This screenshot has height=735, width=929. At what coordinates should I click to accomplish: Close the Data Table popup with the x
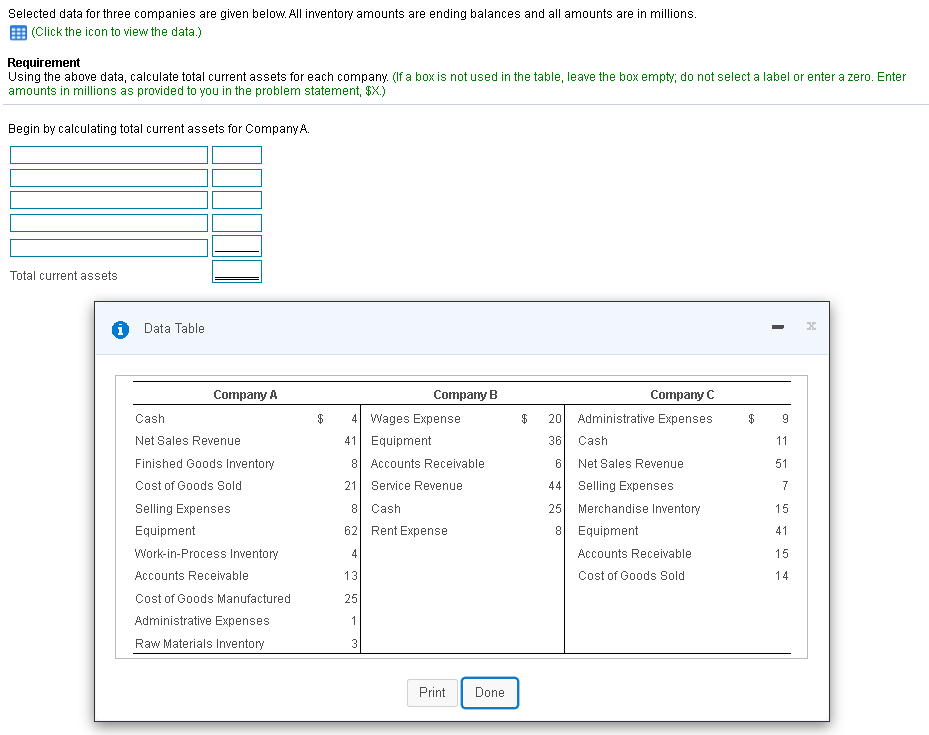pos(810,327)
